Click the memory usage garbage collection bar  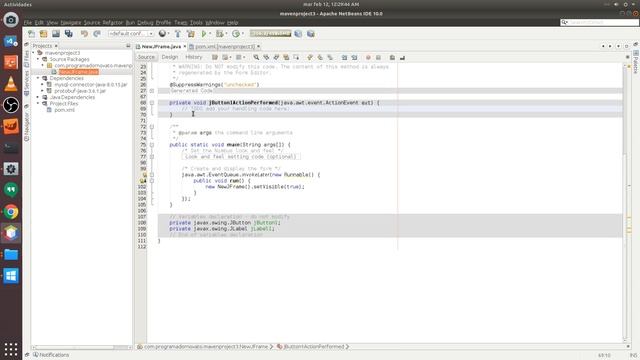point(270,33)
